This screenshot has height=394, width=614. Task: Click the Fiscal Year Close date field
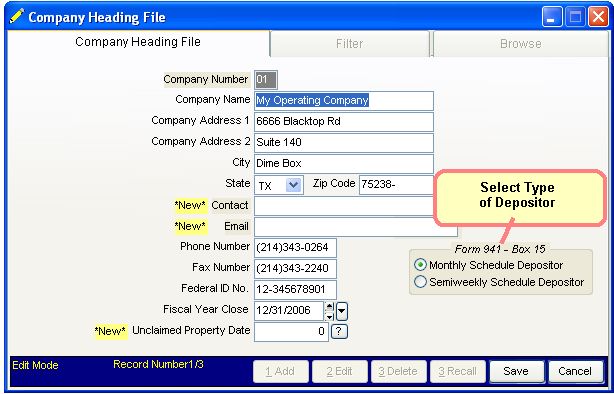point(289,311)
